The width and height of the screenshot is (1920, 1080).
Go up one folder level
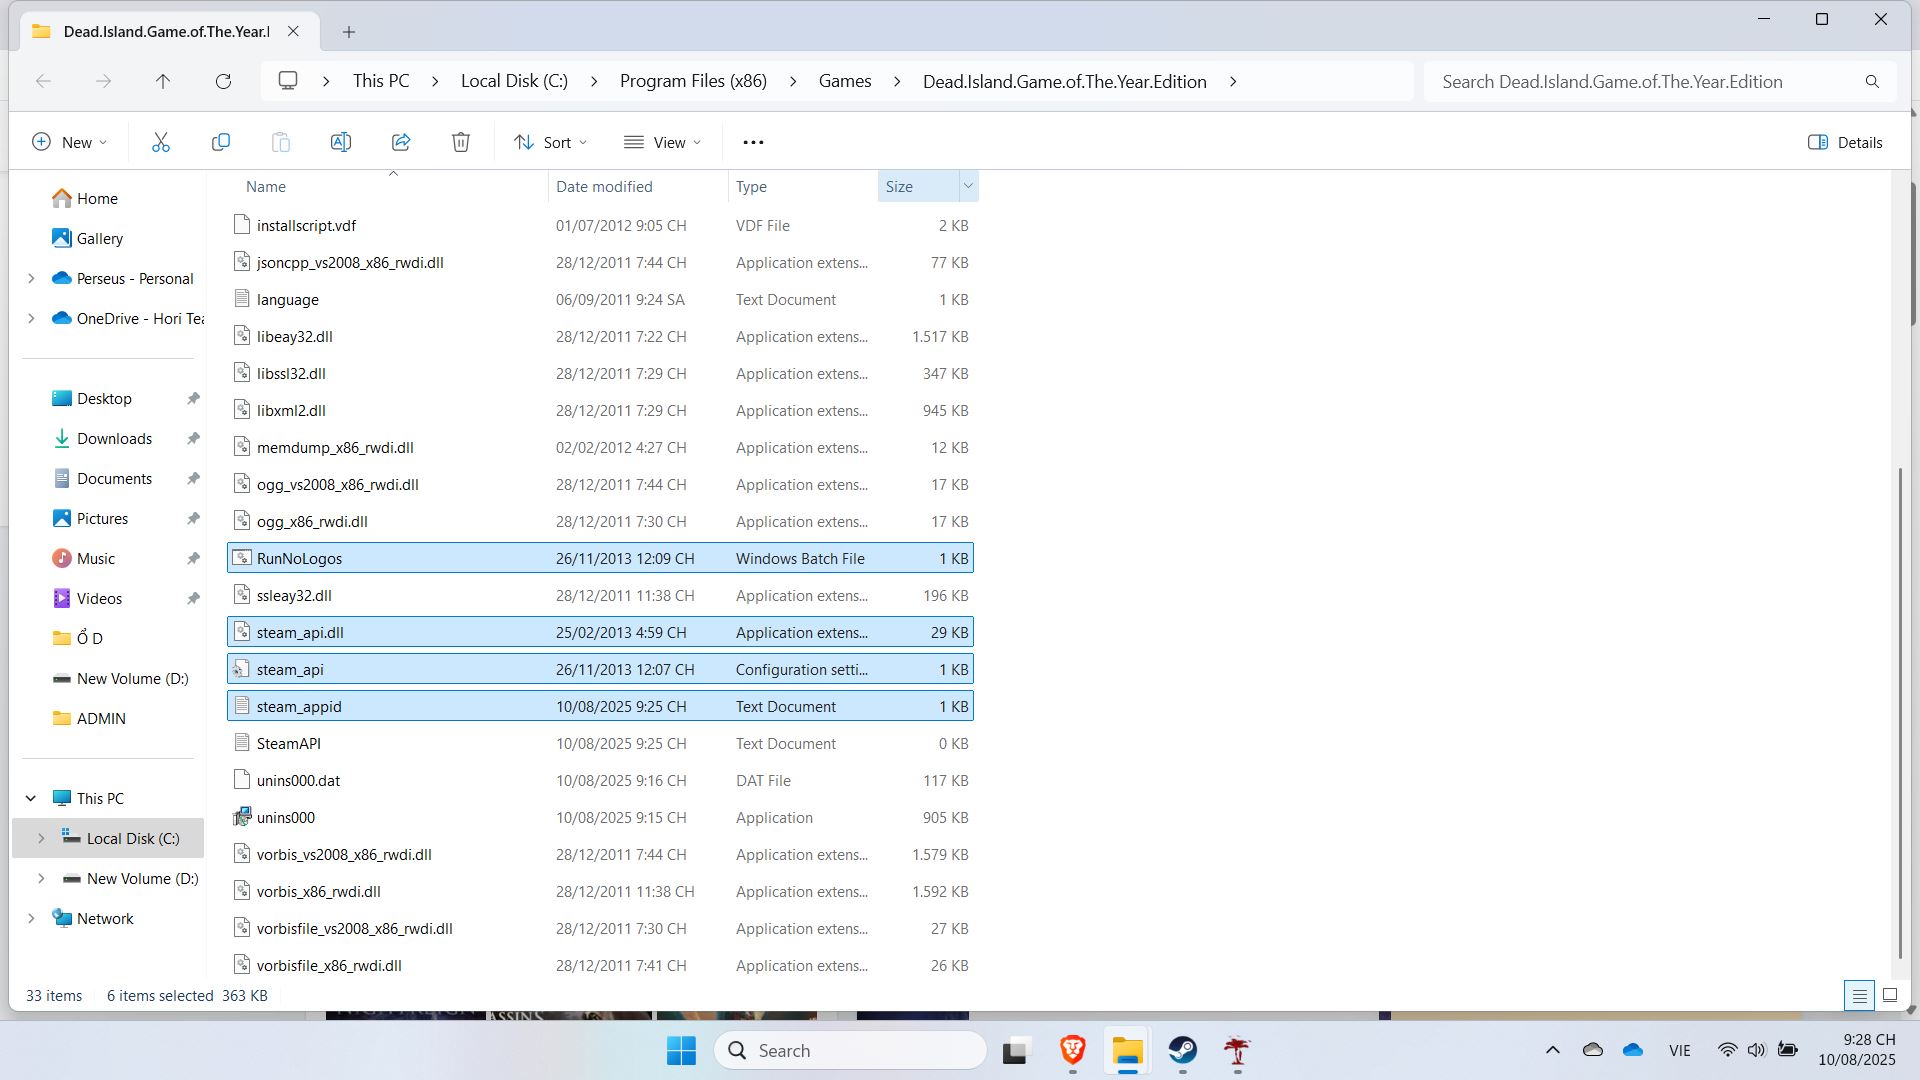pyautogui.click(x=163, y=81)
